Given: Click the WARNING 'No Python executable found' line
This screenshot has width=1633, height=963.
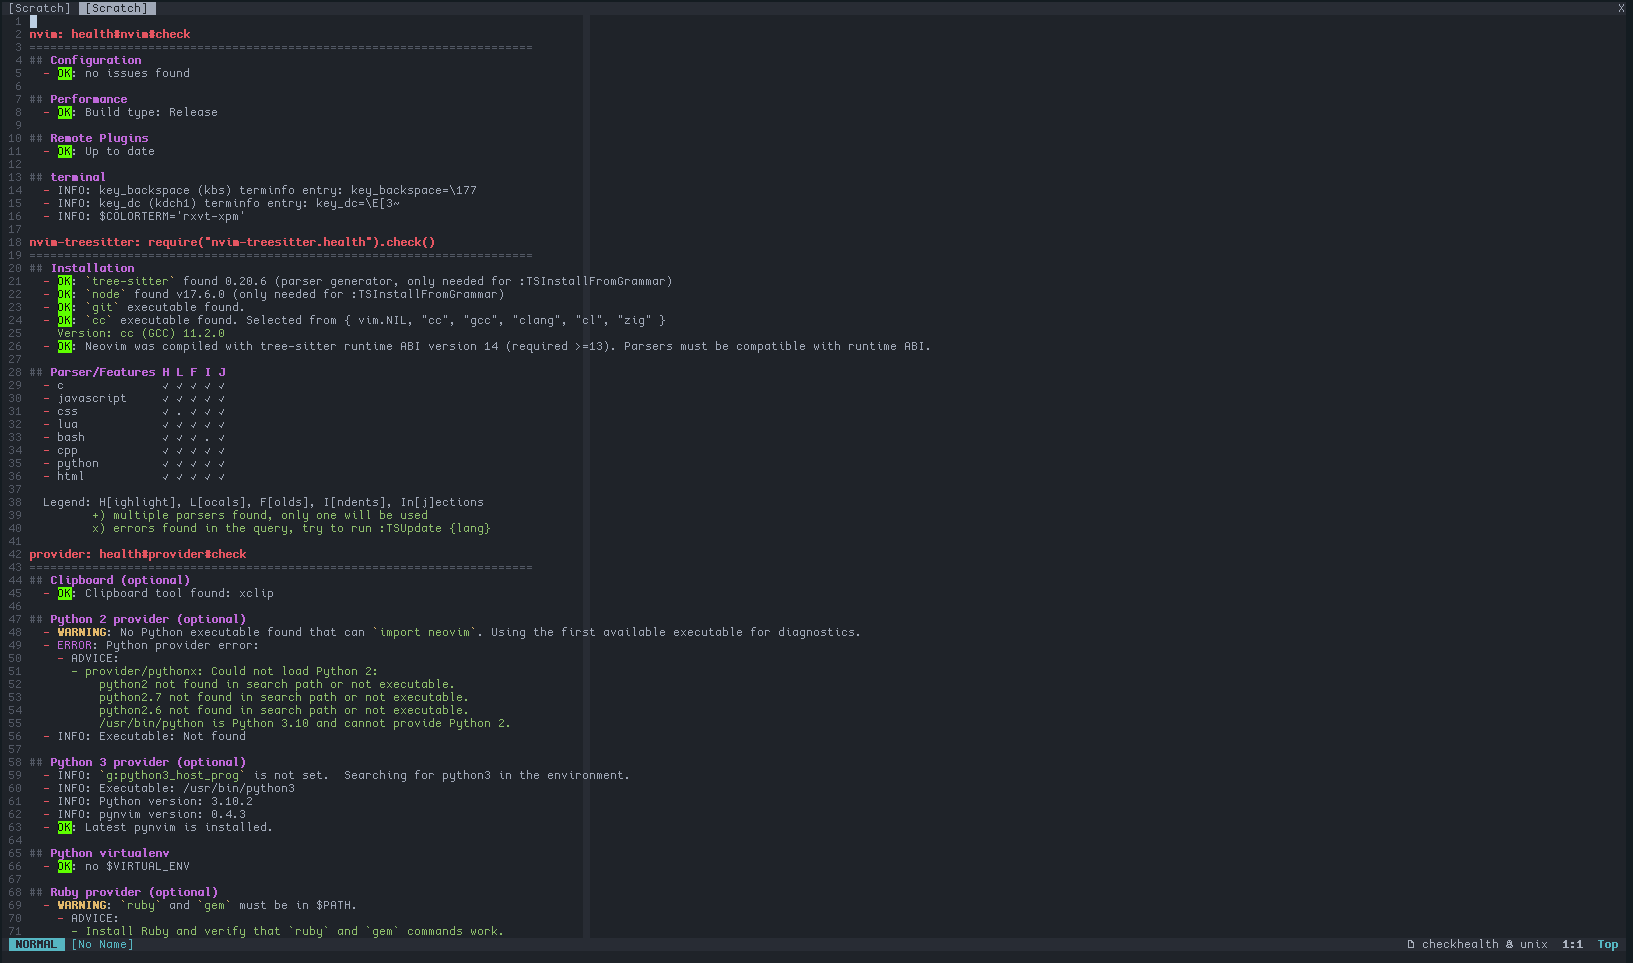Looking at the screenshot, I should [452, 632].
